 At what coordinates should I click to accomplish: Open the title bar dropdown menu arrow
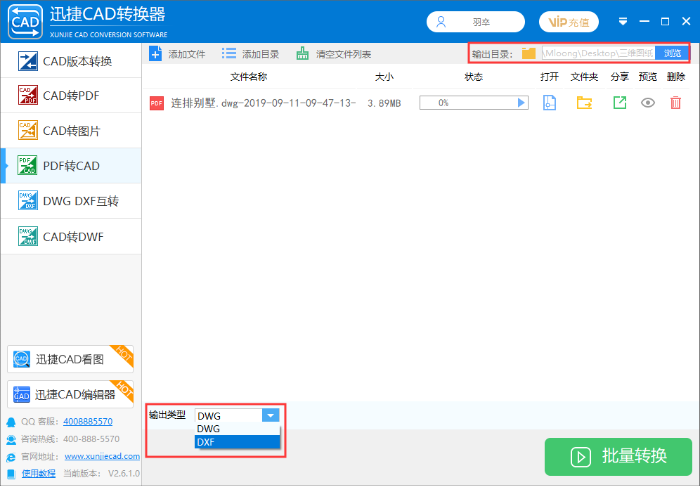point(623,21)
